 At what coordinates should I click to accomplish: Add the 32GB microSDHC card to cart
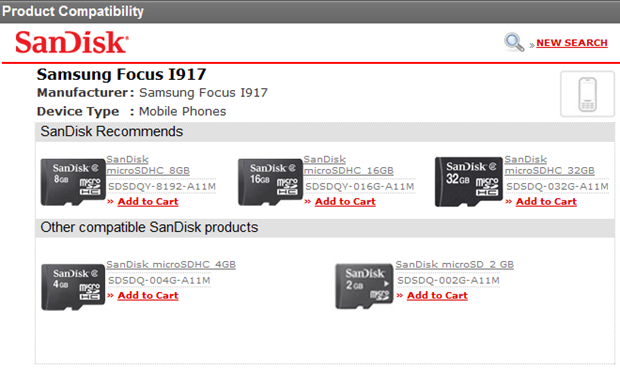(x=546, y=202)
